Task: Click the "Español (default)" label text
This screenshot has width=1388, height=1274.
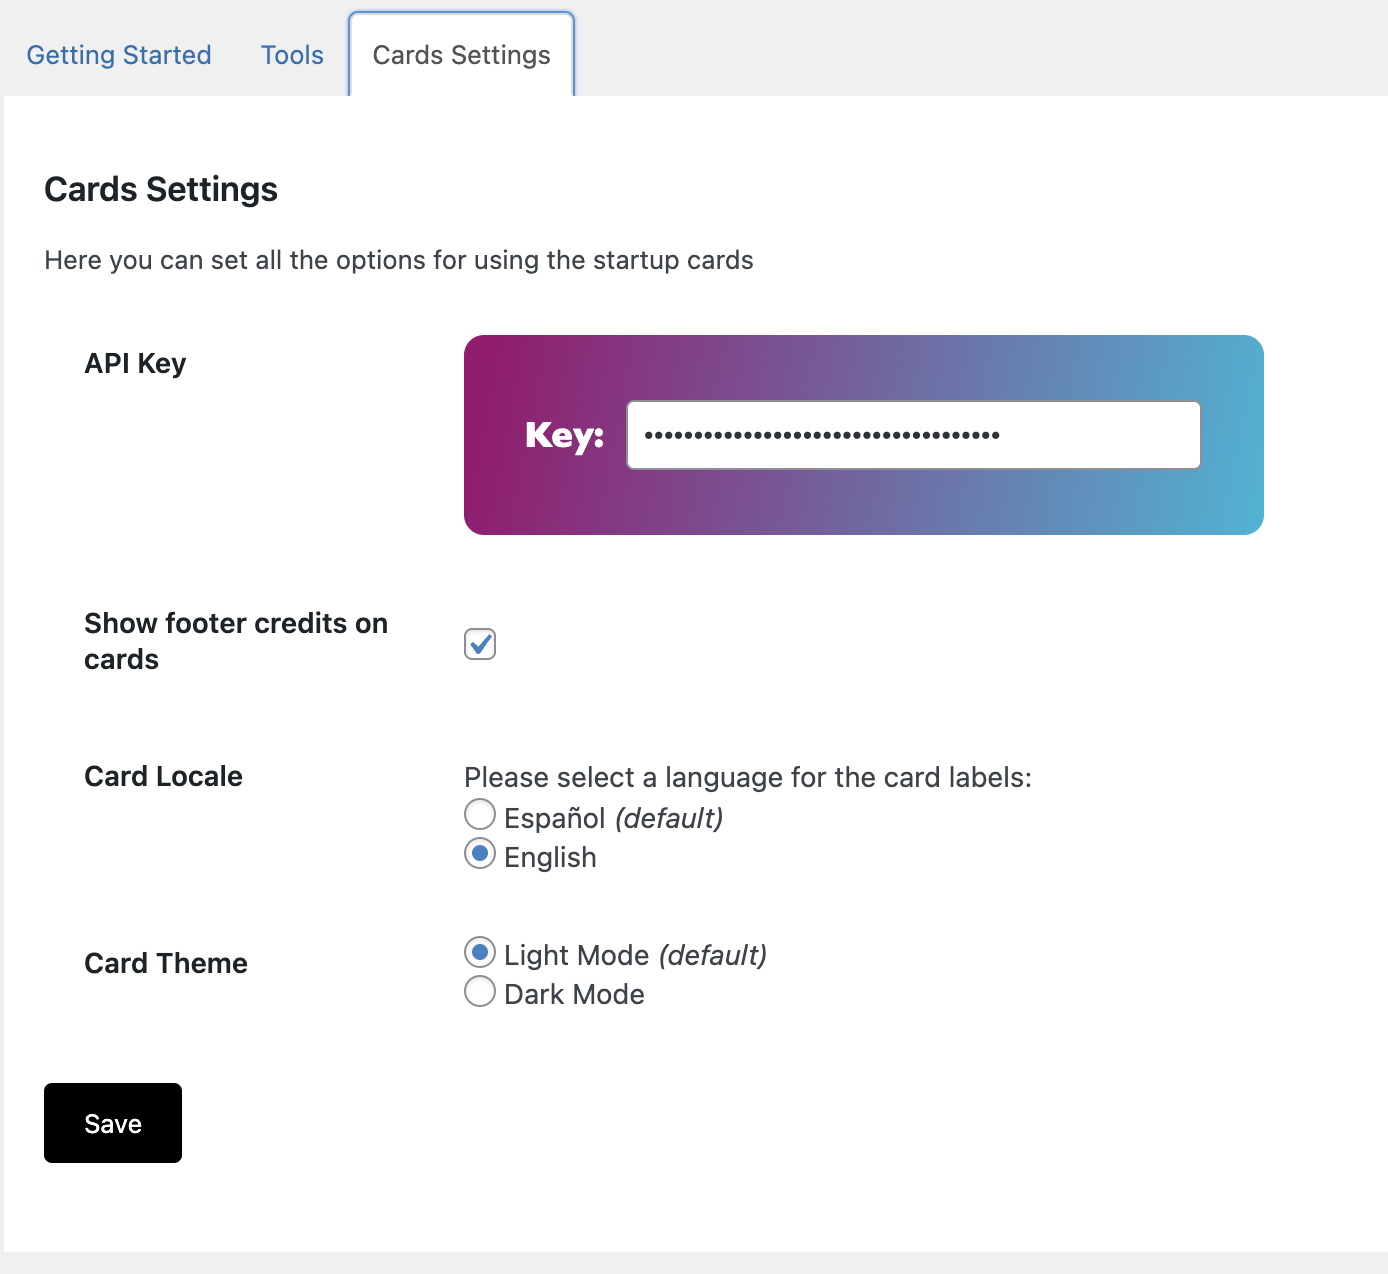Action: tap(613, 818)
